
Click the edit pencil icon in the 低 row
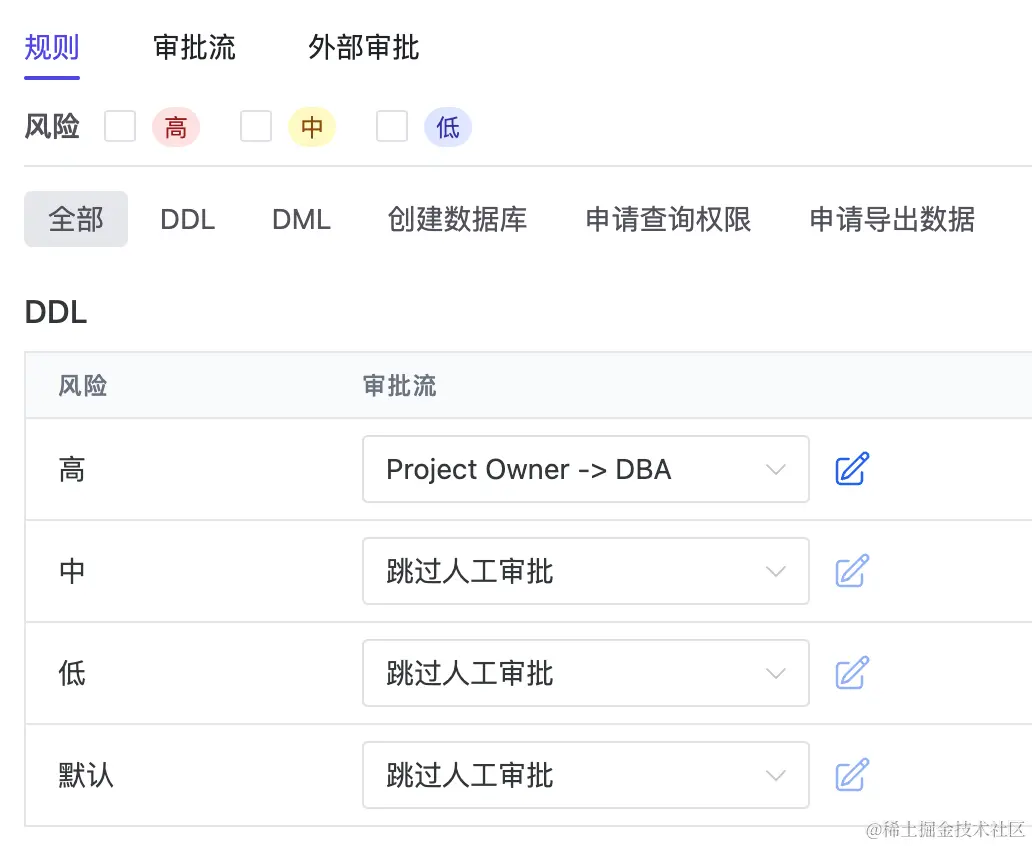tap(852, 673)
